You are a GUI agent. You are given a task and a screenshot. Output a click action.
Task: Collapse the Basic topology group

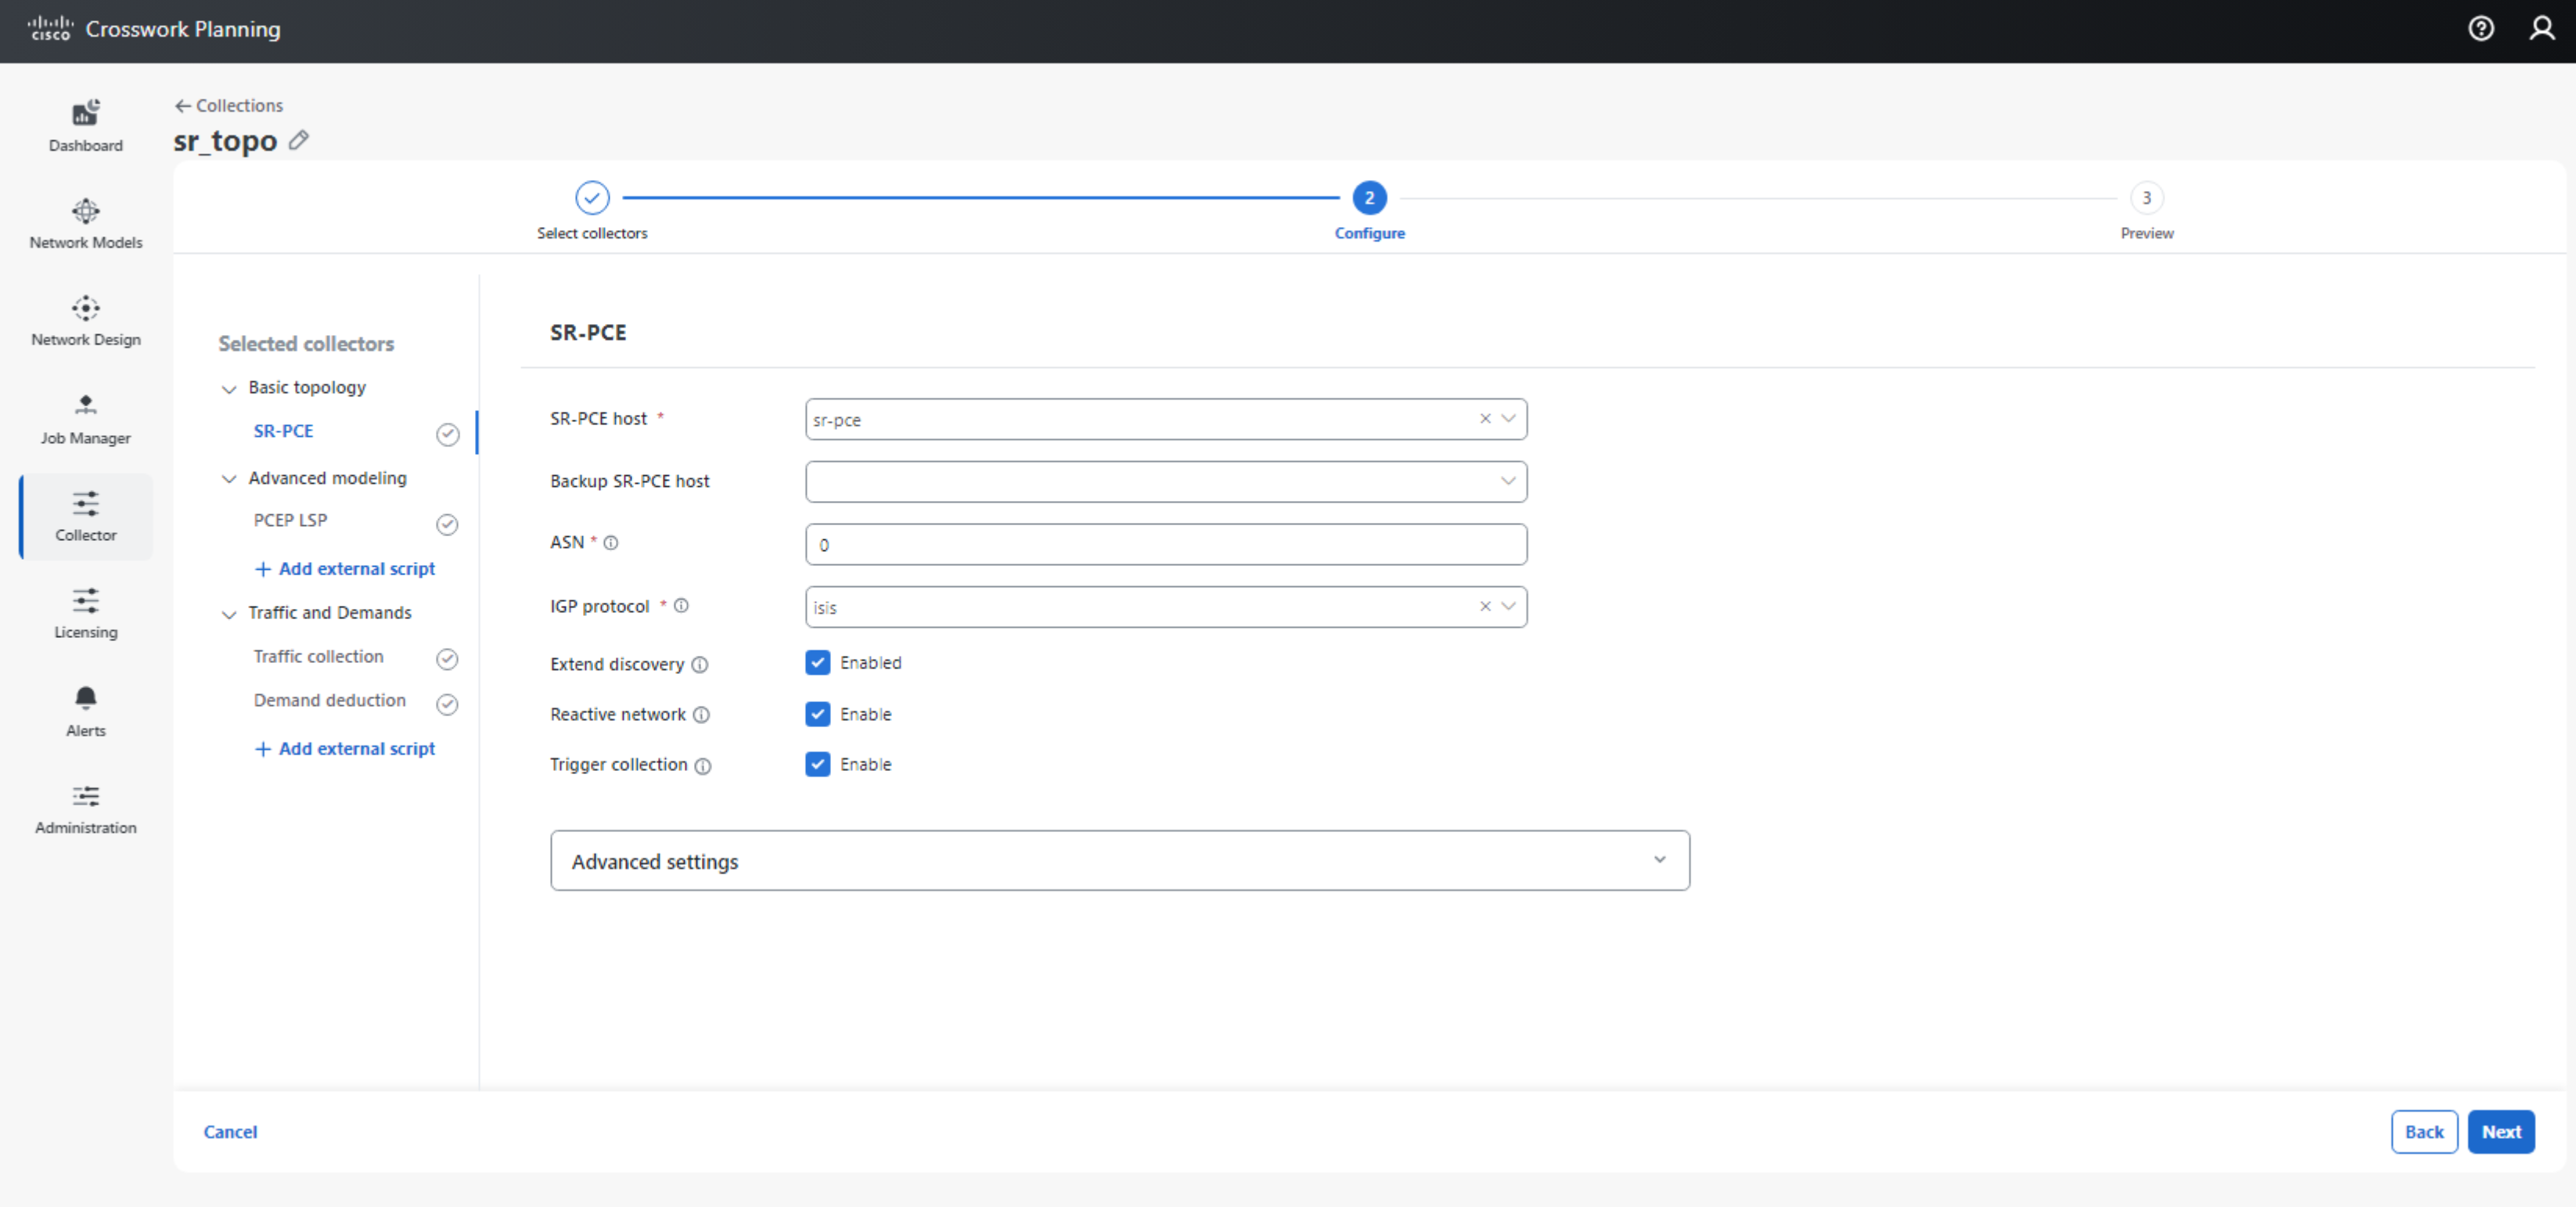229,389
